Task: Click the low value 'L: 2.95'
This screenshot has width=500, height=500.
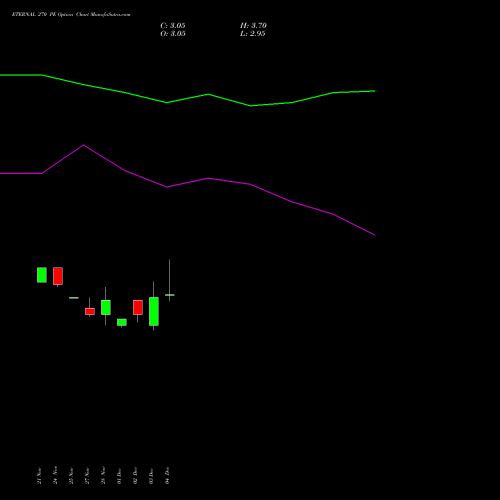Action: coord(253,34)
